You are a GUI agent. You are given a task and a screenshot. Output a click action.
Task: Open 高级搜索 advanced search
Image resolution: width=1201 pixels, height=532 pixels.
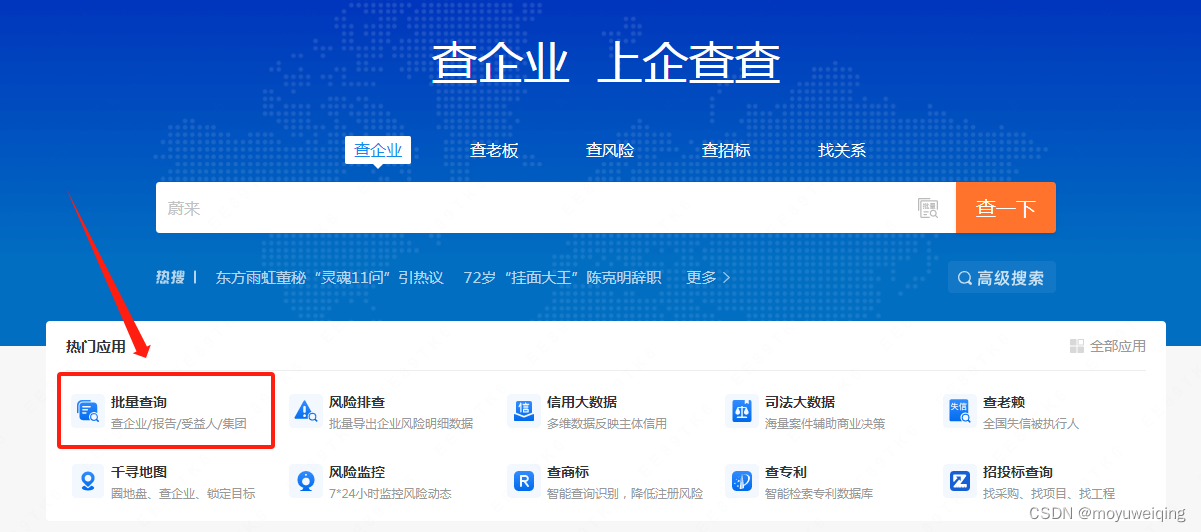pos(1002,278)
